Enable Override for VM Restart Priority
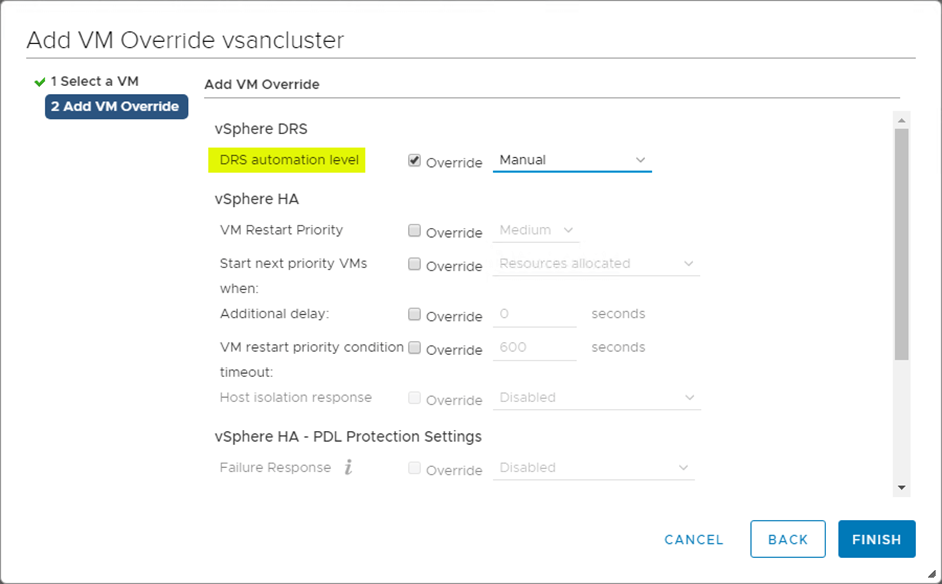Image resolution: width=942 pixels, height=584 pixels. (415, 231)
